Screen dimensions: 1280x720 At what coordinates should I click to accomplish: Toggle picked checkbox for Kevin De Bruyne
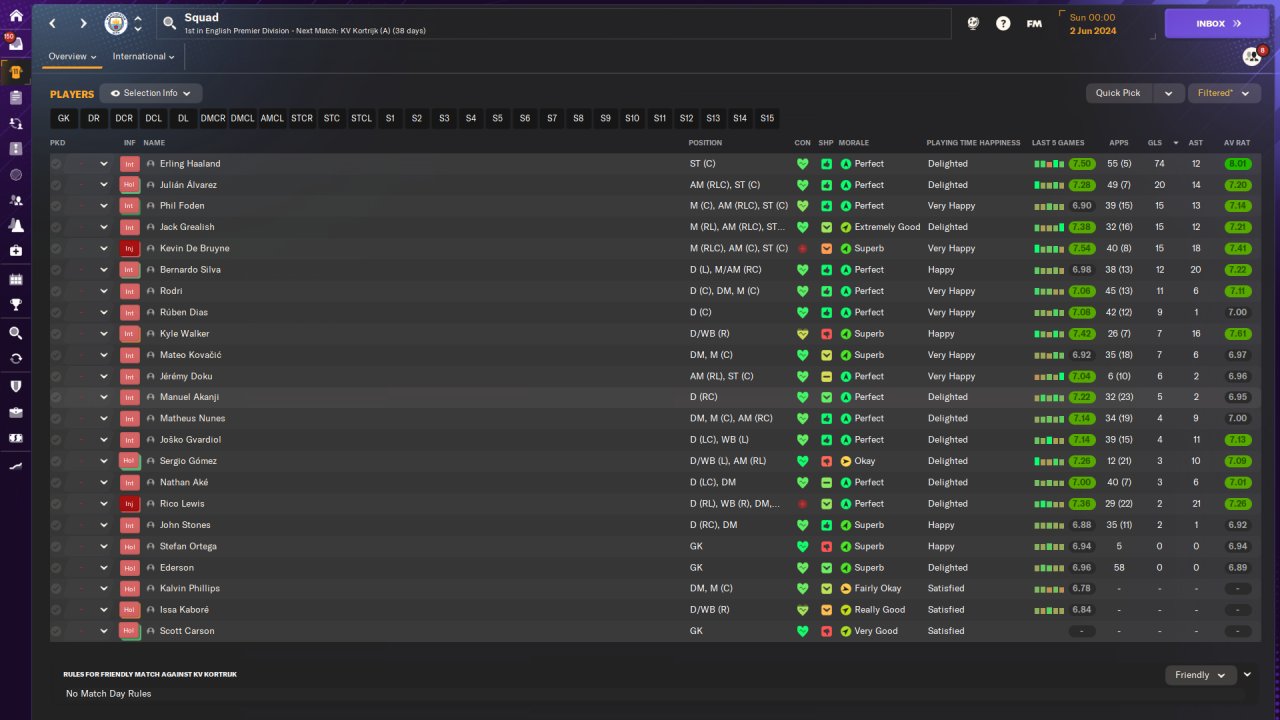(x=56, y=249)
